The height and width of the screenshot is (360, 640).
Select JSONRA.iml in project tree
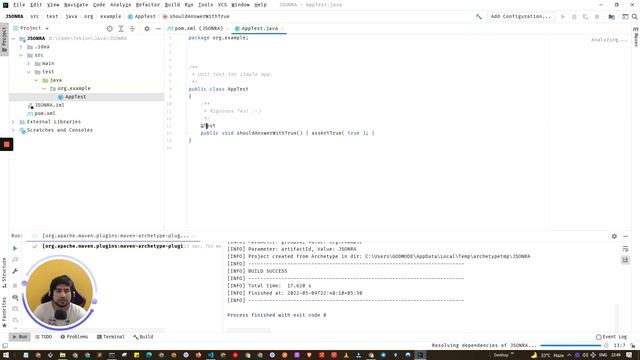click(x=46, y=105)
